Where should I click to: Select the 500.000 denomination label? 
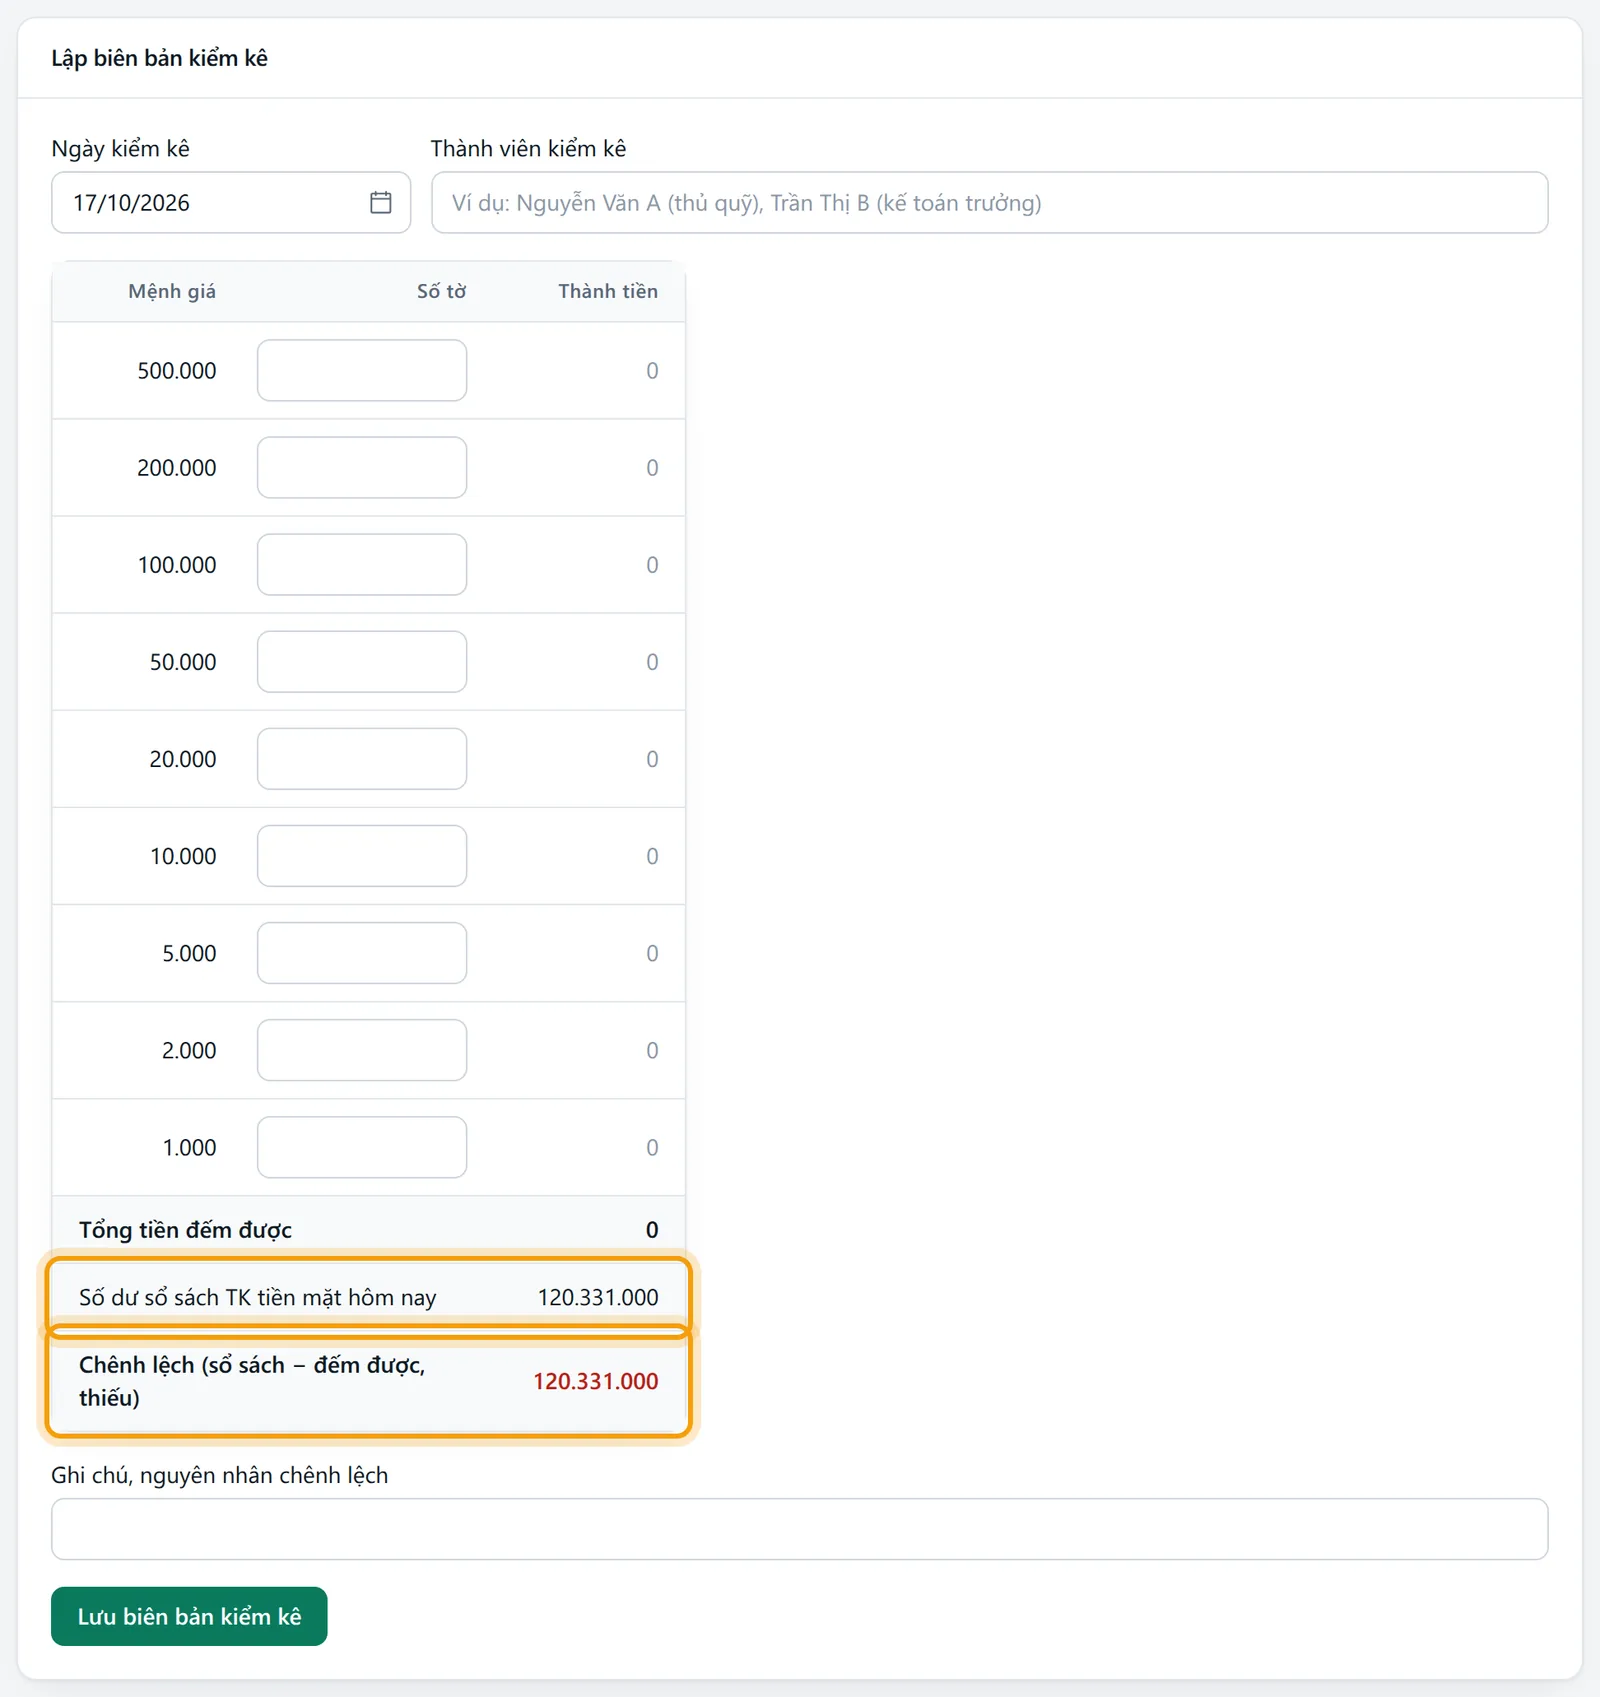[177, 370]
